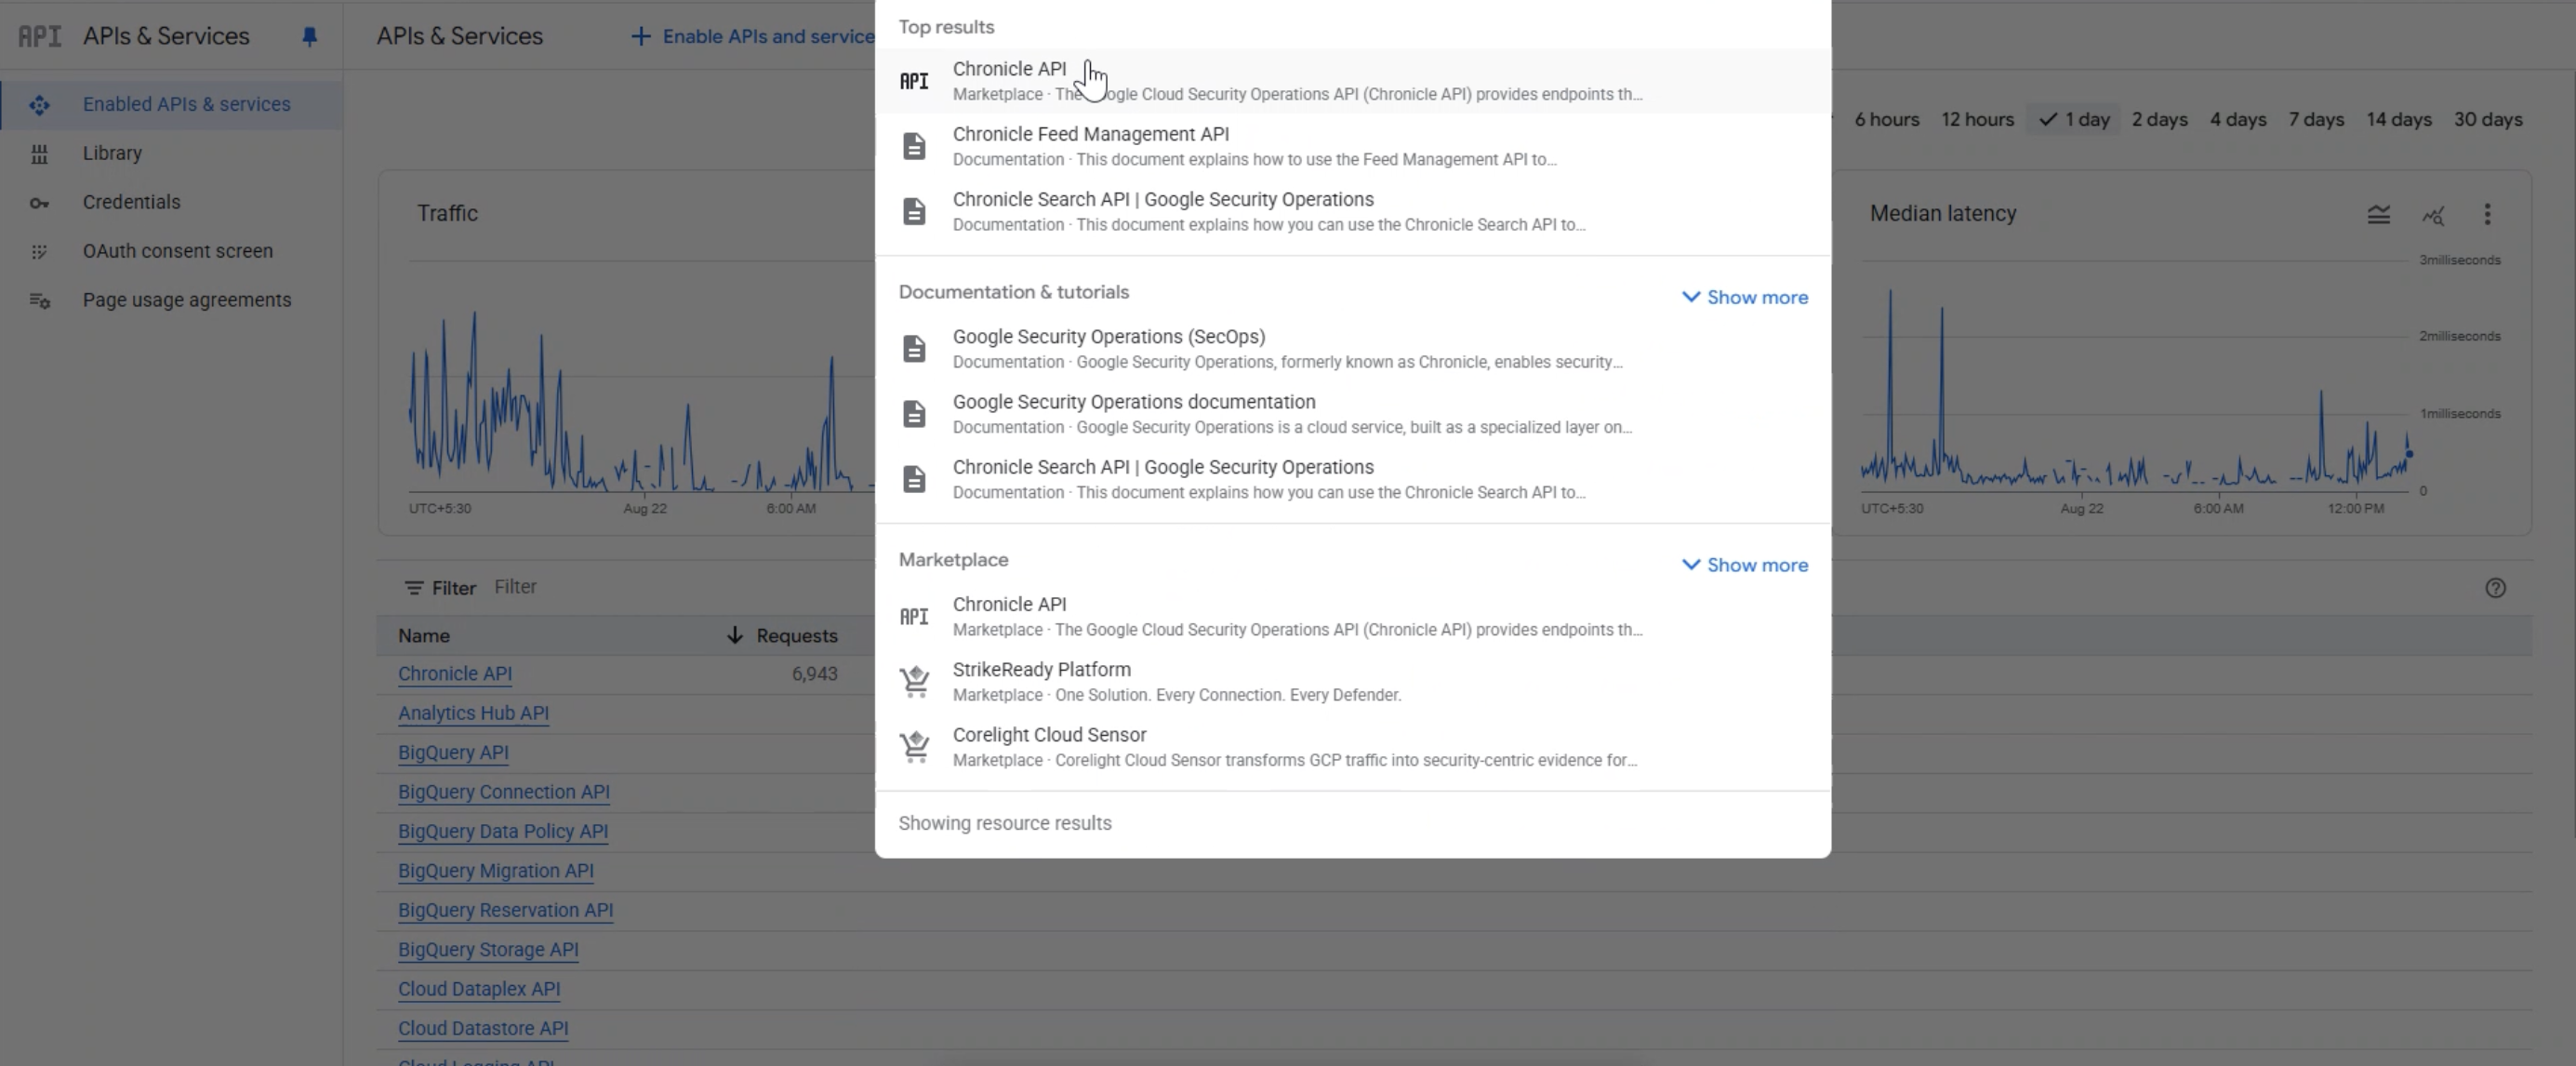Click the pin icon beside APIs & Services
Screen dimensions: 2576x1066
pos(309,37)
